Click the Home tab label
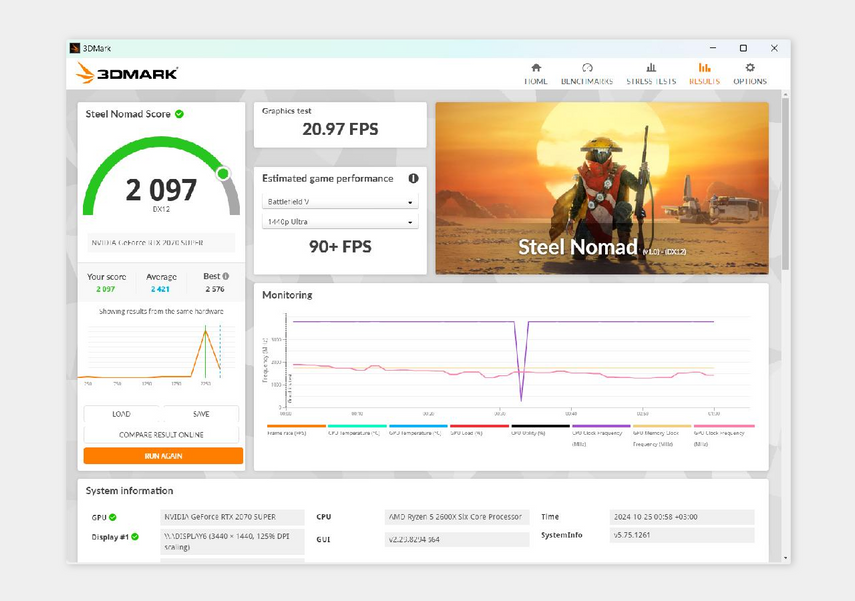The width and height of the screenshot is (855, 601). click(x=535, y=81)
